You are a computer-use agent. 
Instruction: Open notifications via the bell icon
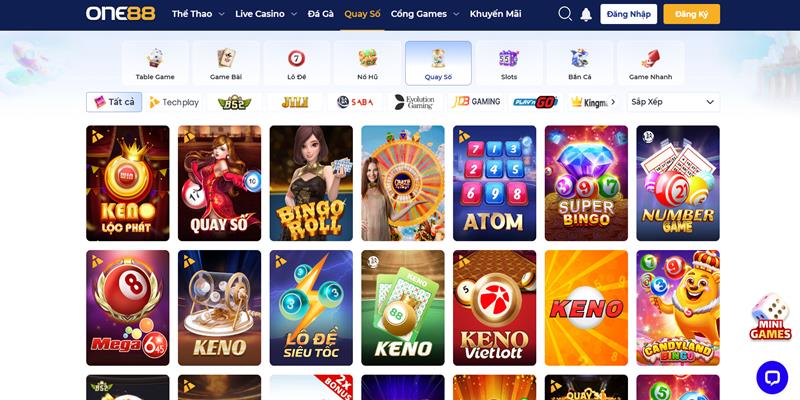coord(586,14)
